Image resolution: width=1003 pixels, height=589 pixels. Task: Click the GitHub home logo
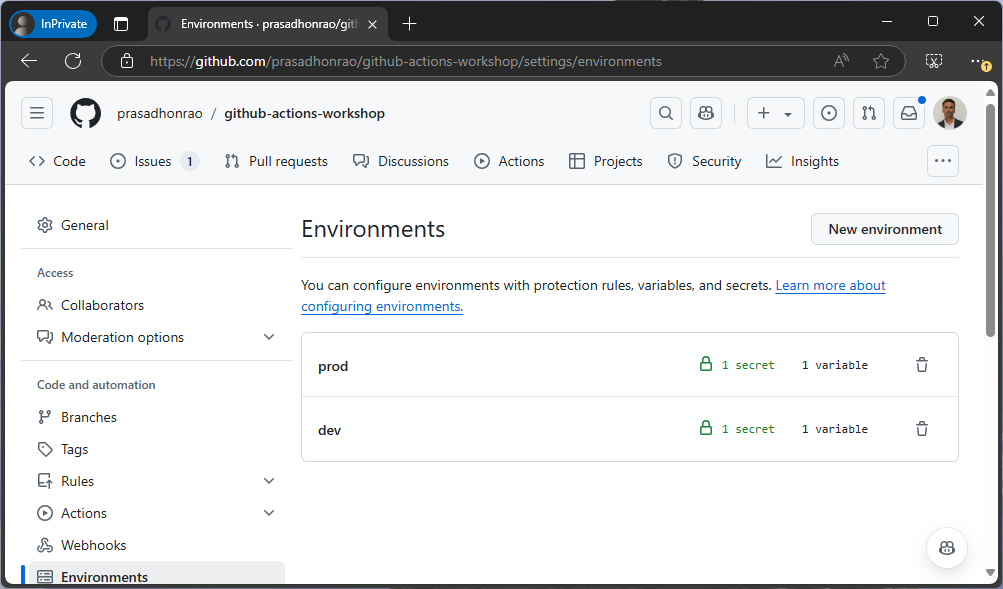pos(85,112)
